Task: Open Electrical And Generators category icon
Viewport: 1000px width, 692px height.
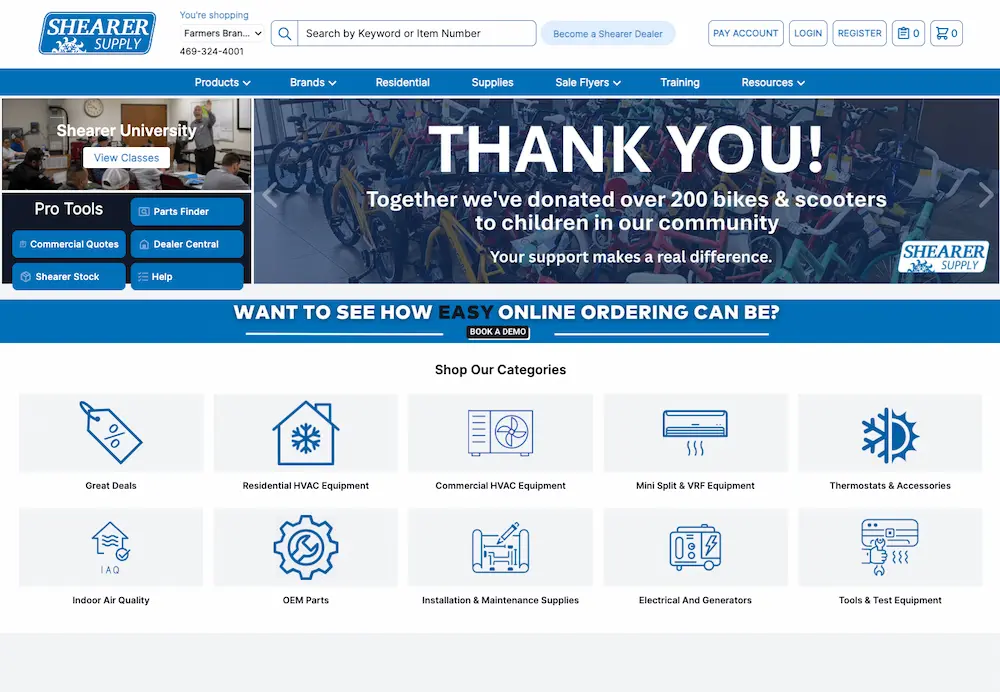Action: pyautogui.click(x=695, y=547)
